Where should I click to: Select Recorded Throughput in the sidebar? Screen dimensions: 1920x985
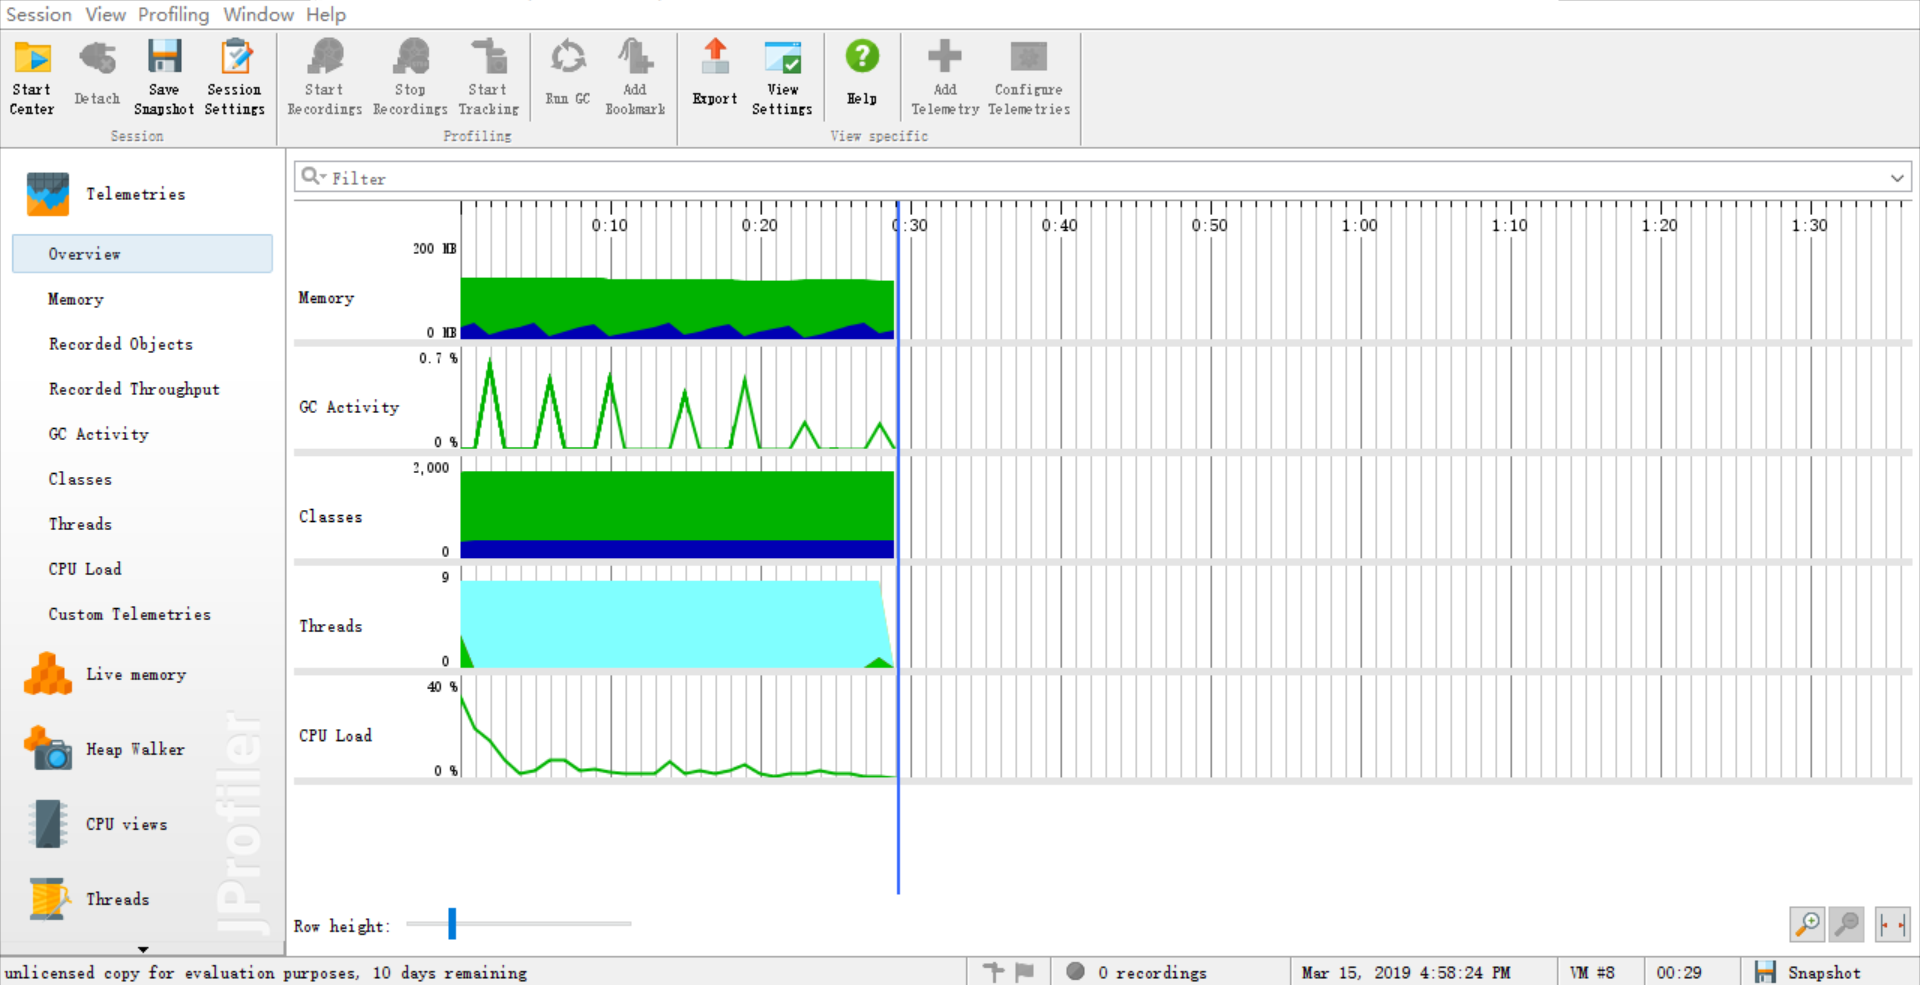[134, 389]
